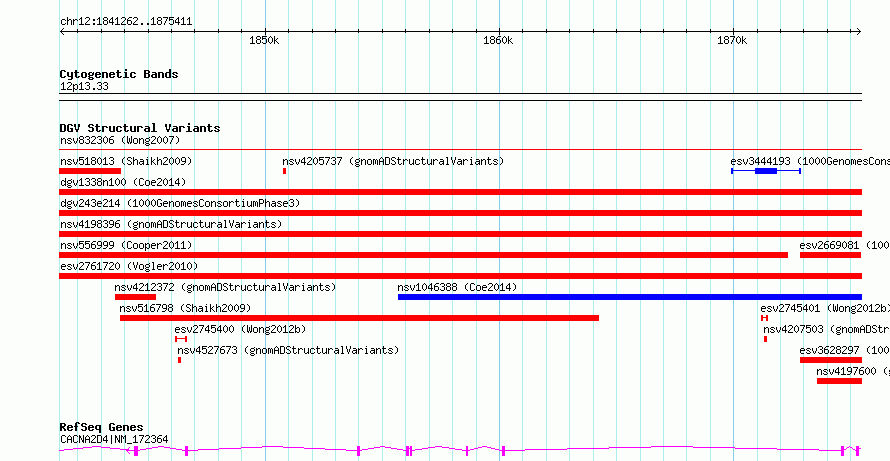
Task: Select the esv3628297 variant label
Action: (x=845, y=350)
